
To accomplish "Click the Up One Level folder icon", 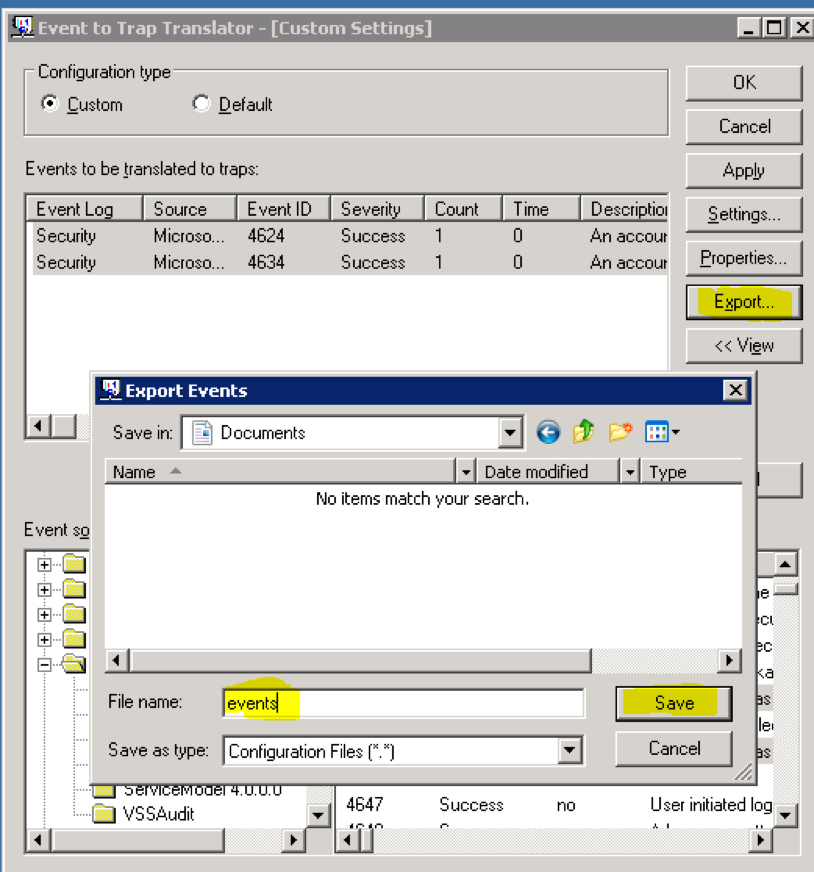I will (583, 432).
